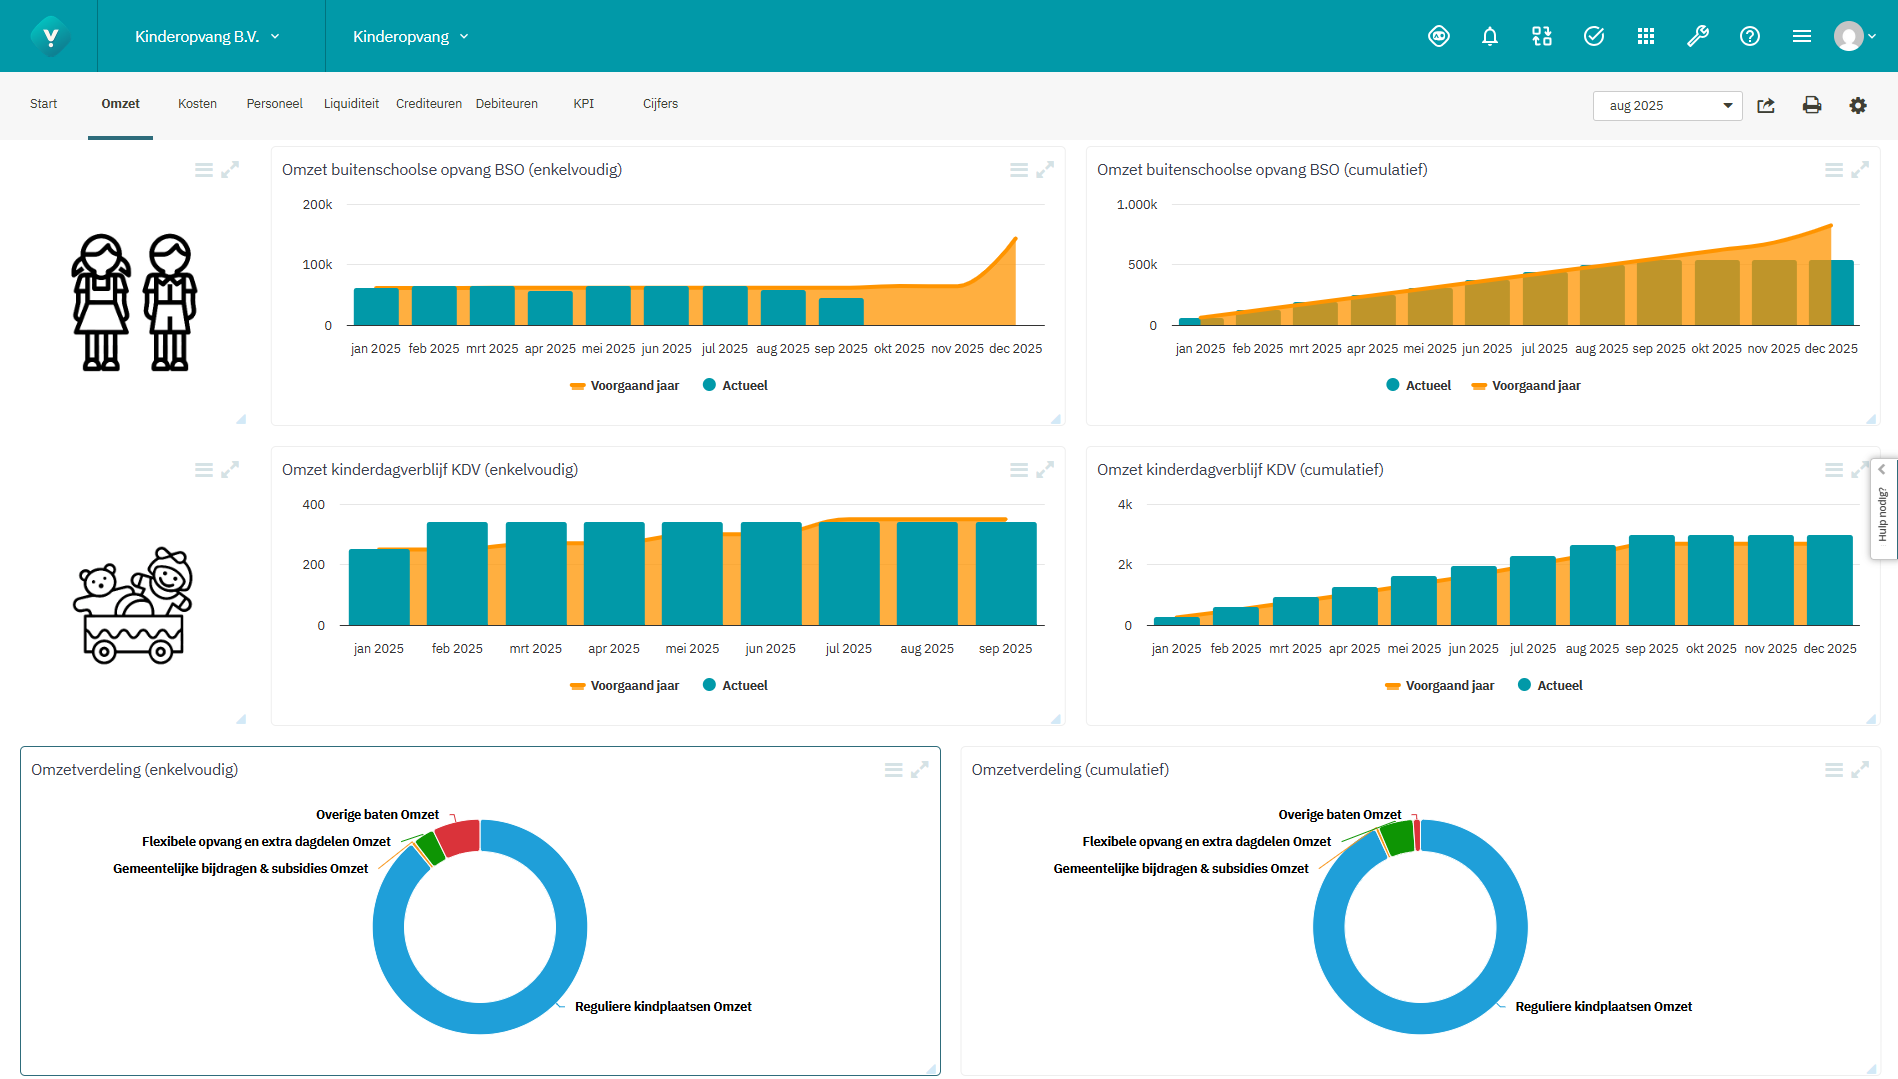Click the share/export dashboard icon
Viewport: 1898px width, 1079px height.
[1766, 105]
